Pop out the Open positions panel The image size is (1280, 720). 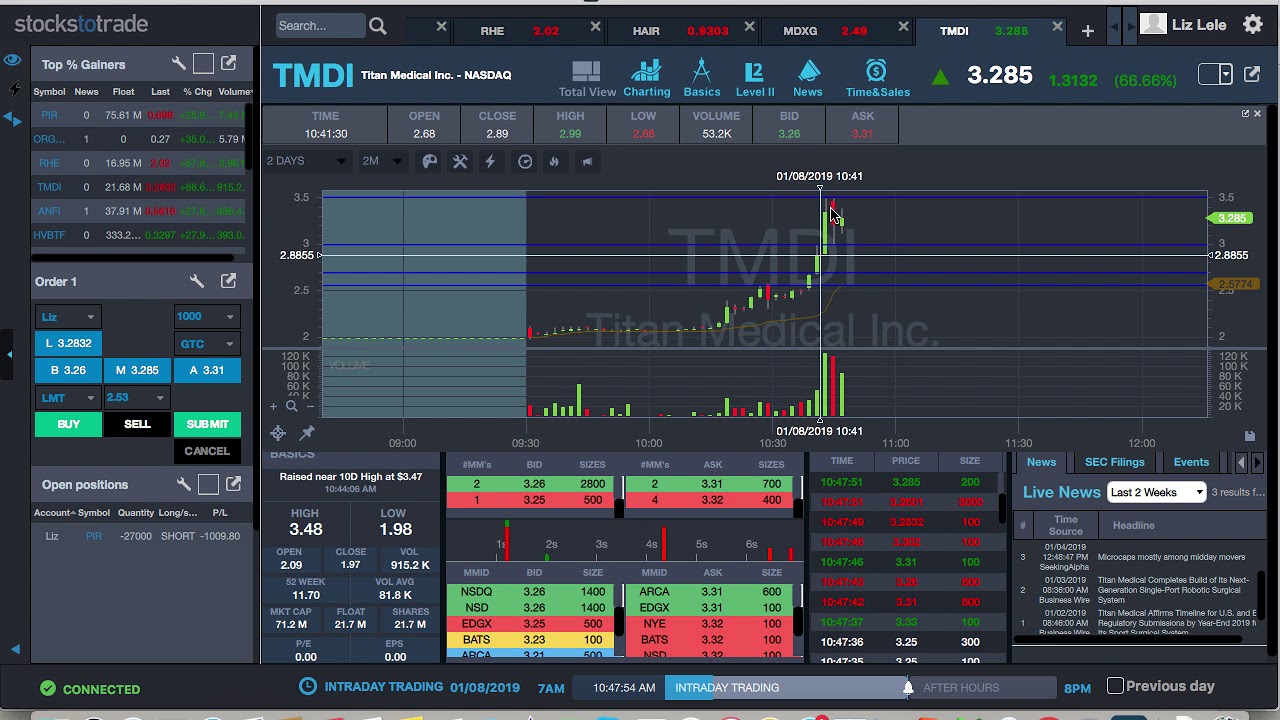point(233,484)
